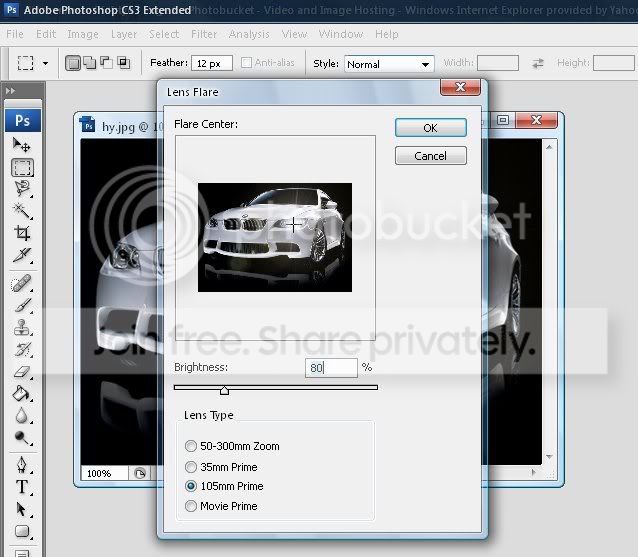Select 35mm Prime lens type

[x=191, y=467]
